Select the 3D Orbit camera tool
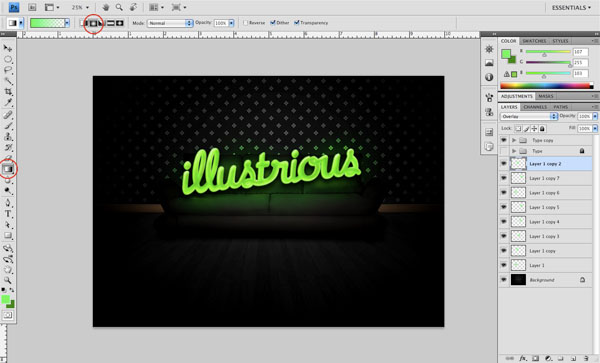This screenshot has height=363, width=600. pos(8,259)
